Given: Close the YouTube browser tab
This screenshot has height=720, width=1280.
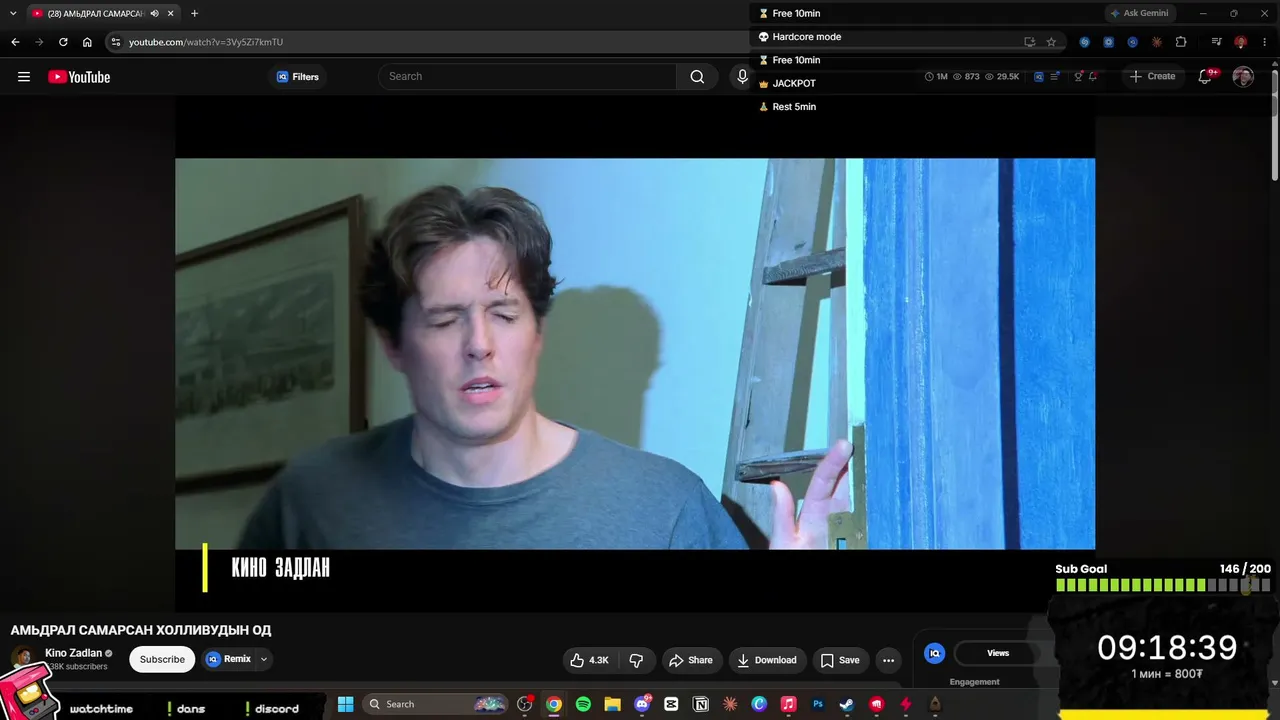Looking at the screenshot, I should [x=171, y=13].
